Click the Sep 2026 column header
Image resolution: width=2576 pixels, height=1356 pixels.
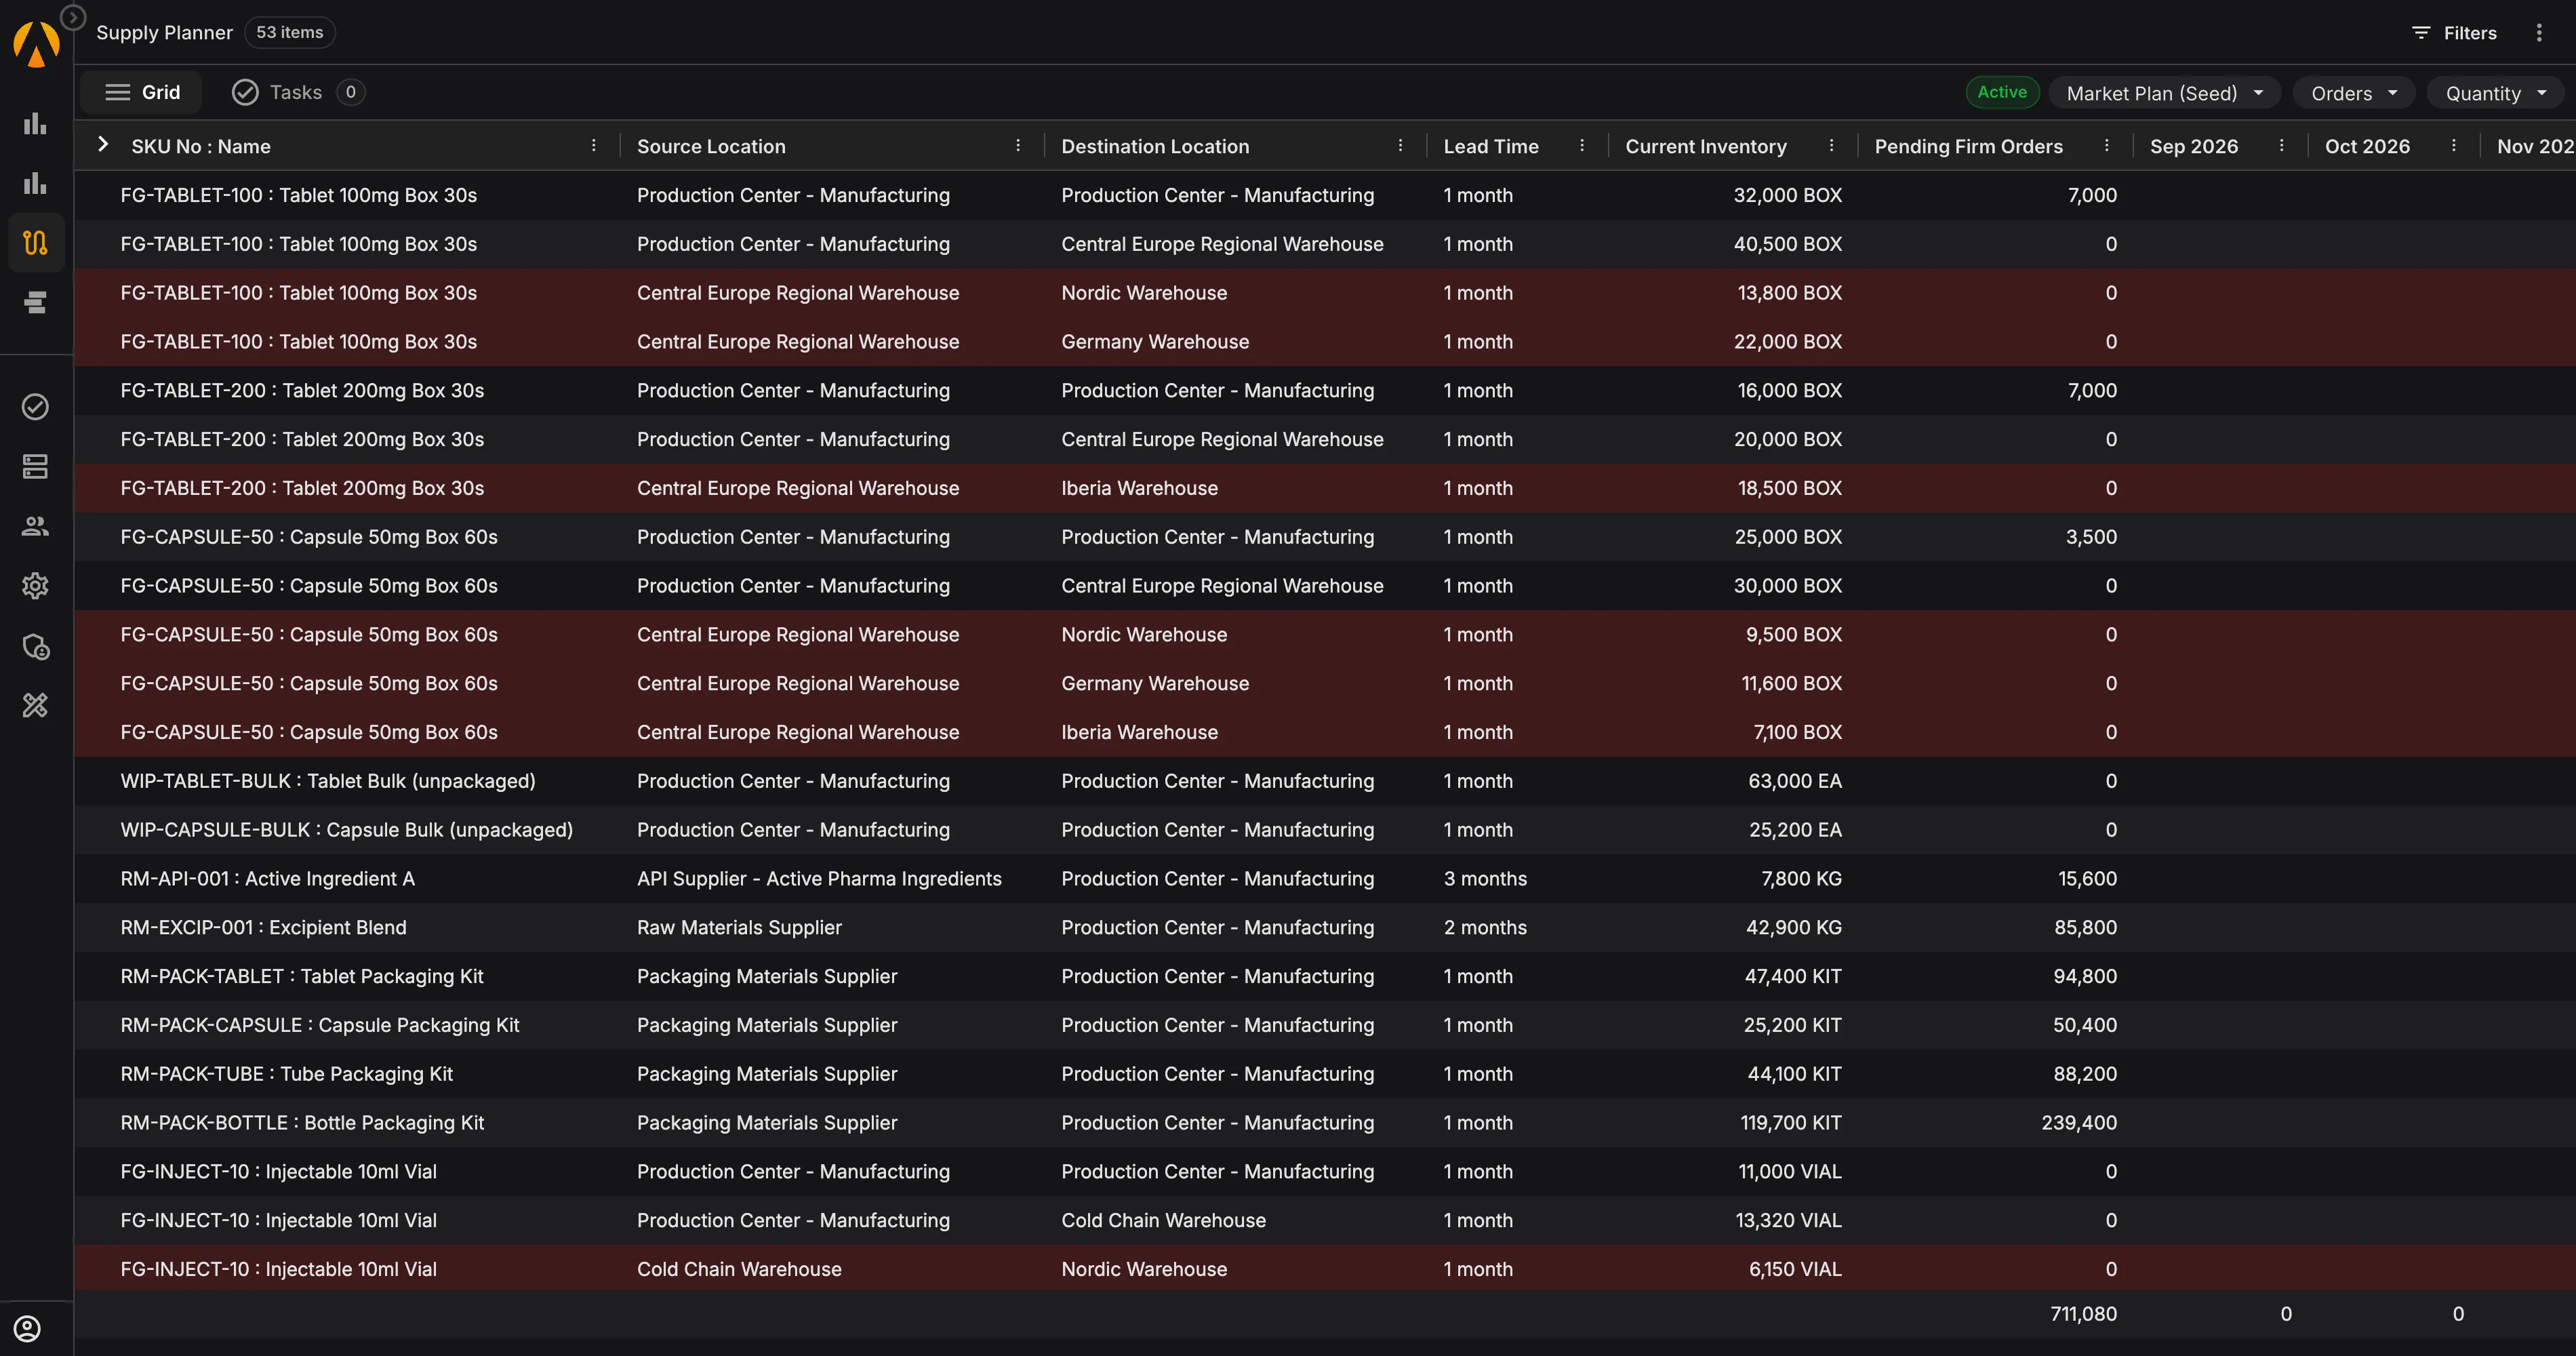tap(2194, 146)
